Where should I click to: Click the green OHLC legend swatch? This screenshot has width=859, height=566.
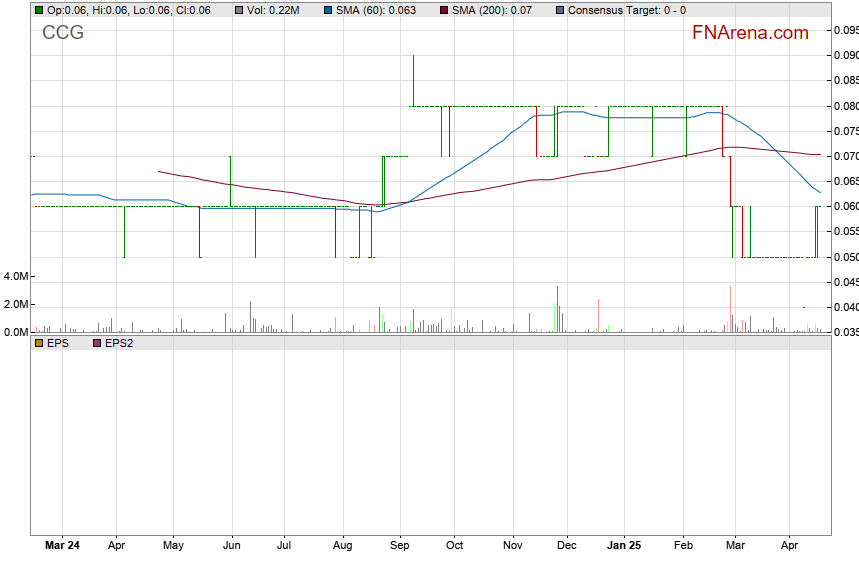tap(39, 10)
